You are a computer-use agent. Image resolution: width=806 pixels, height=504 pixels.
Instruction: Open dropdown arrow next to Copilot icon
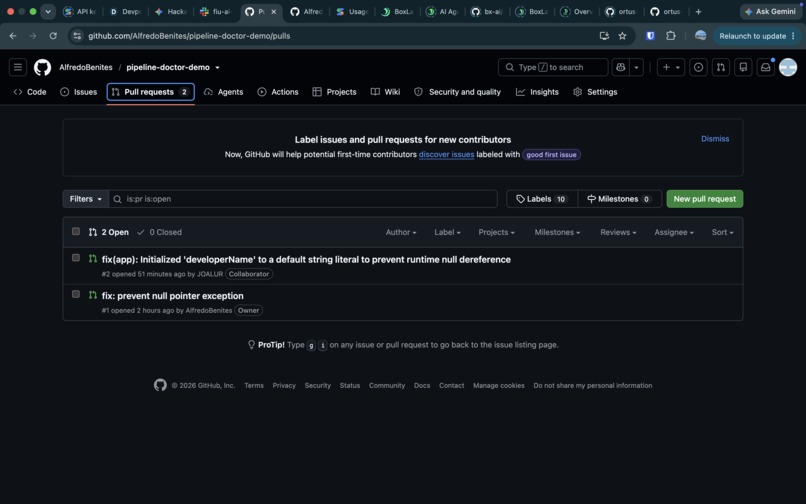tap(636, 67)
